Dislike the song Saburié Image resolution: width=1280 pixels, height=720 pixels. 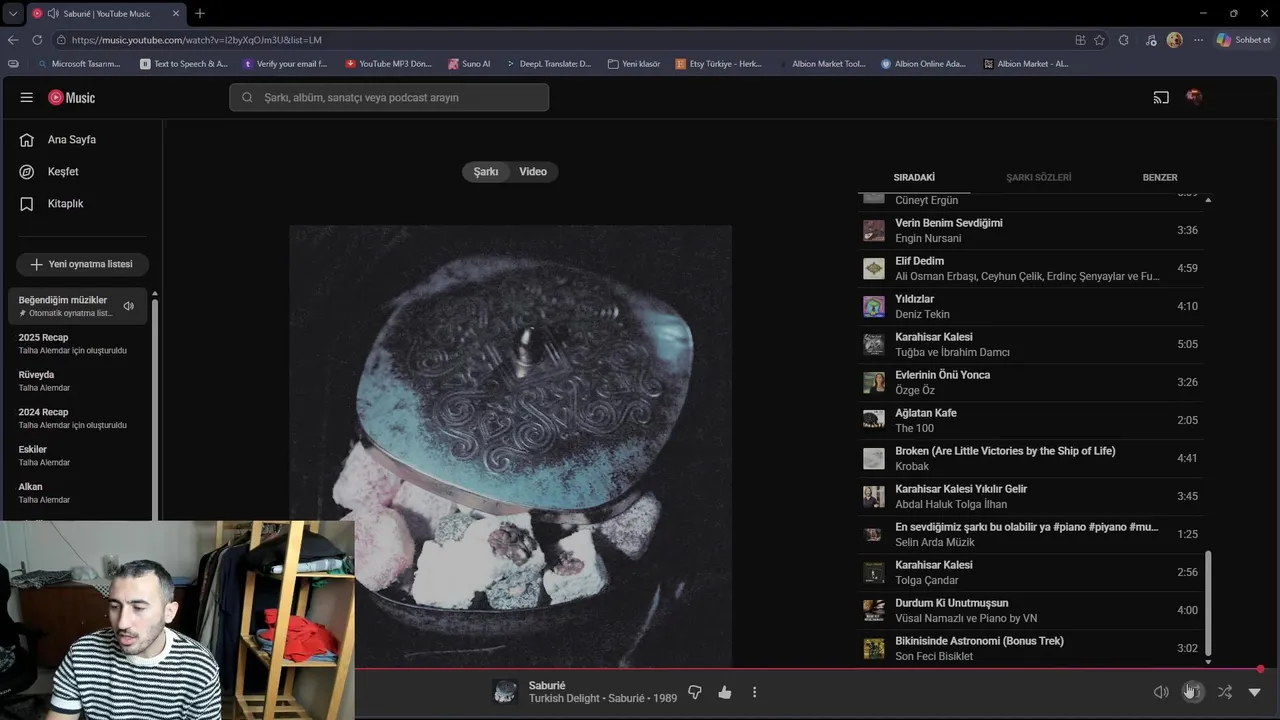click(695, 692)
